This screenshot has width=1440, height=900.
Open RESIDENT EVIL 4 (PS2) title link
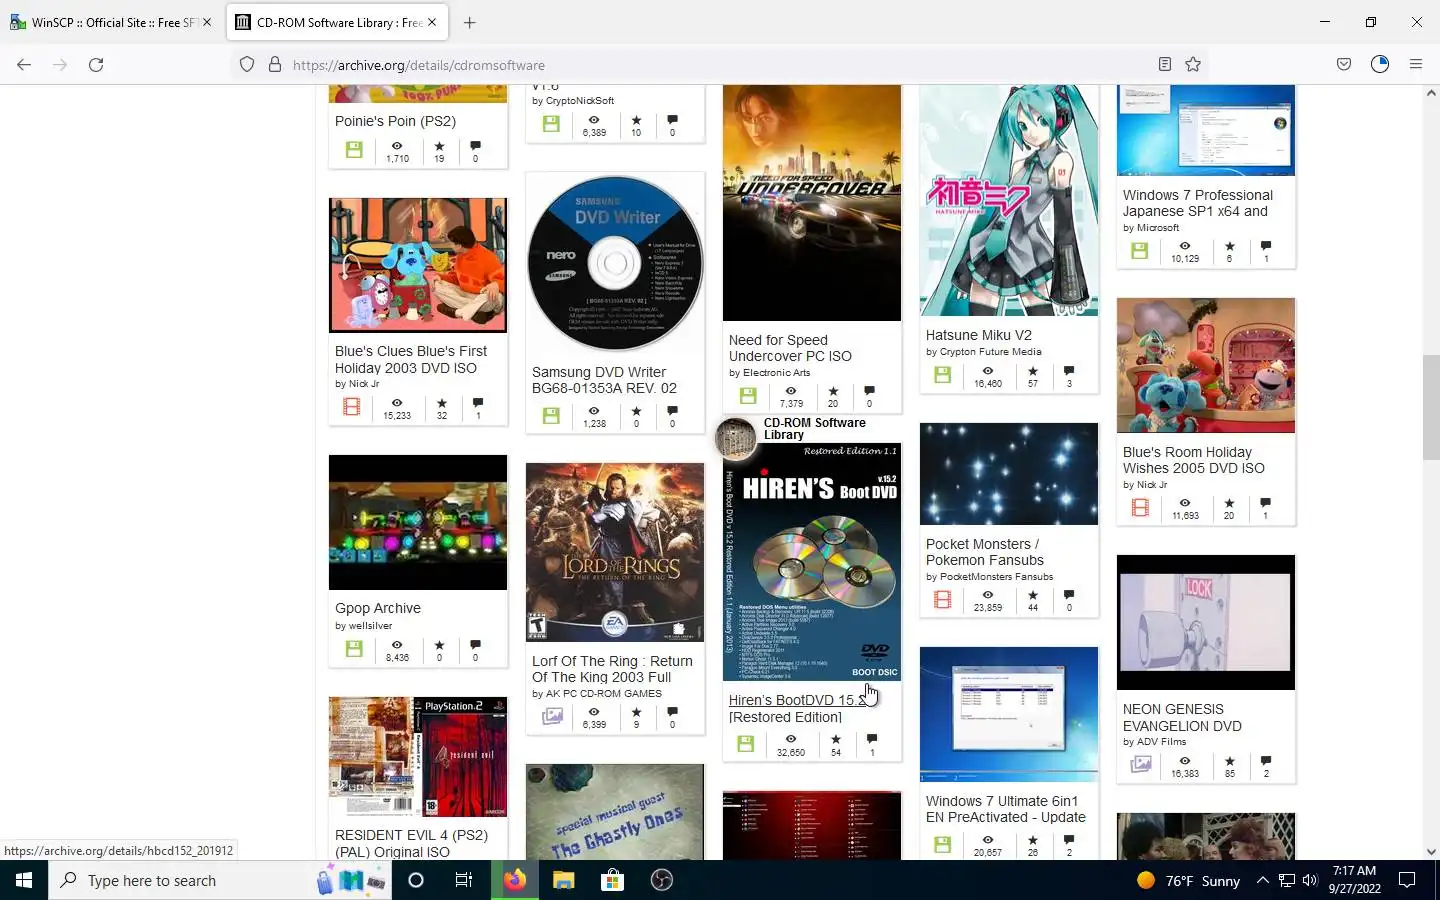coord(412,843)
